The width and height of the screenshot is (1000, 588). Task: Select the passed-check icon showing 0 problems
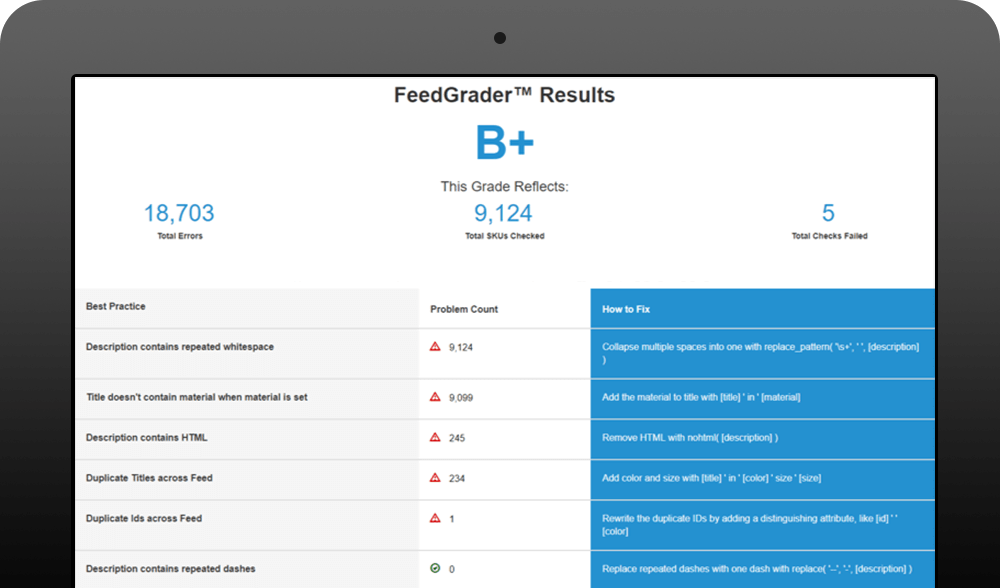click(x=433, y=566)
